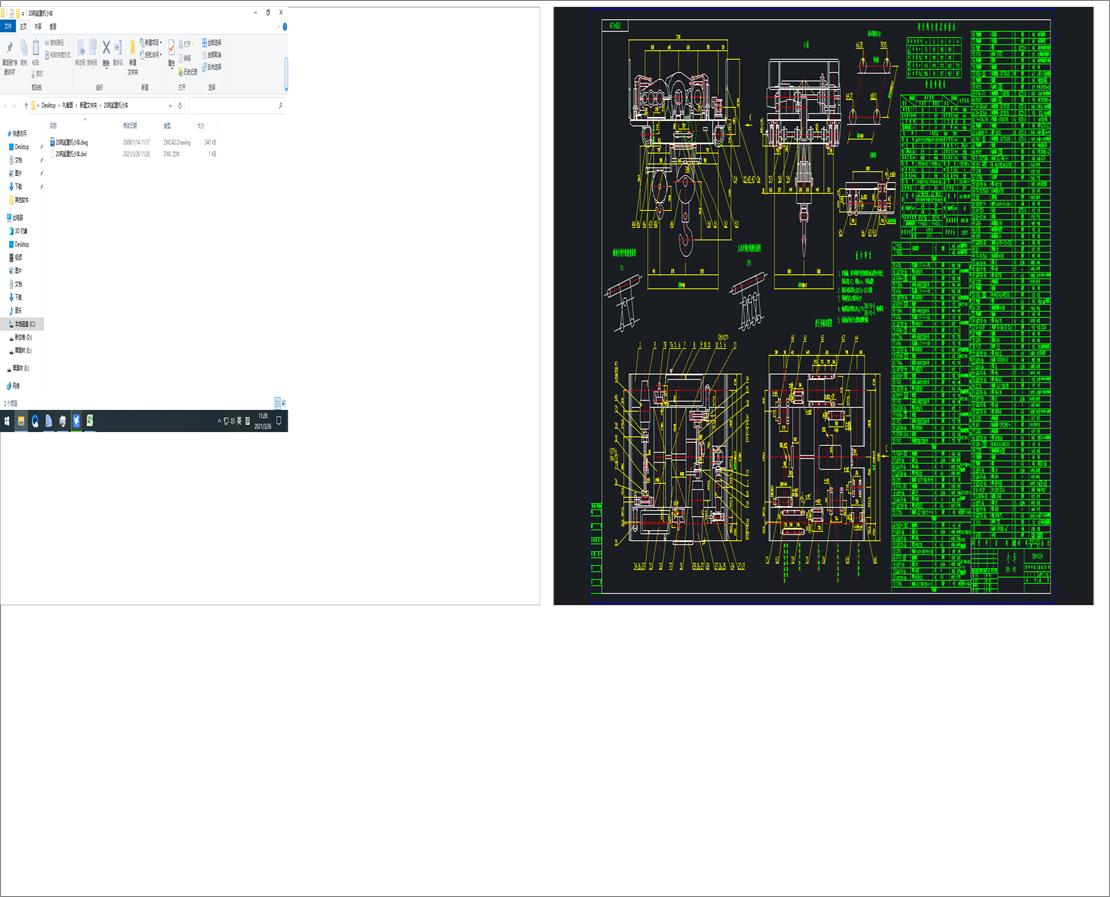Image resolution: width=1110 pixels, height=897 pixels.
Task: Select the .dwg ZWCAD Drawing file
Action: click(x=133, y=142)
